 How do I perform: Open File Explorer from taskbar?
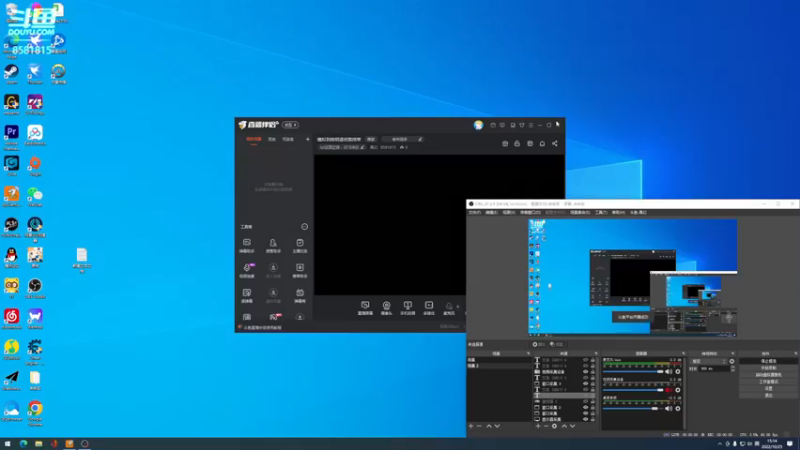(38, 444)
